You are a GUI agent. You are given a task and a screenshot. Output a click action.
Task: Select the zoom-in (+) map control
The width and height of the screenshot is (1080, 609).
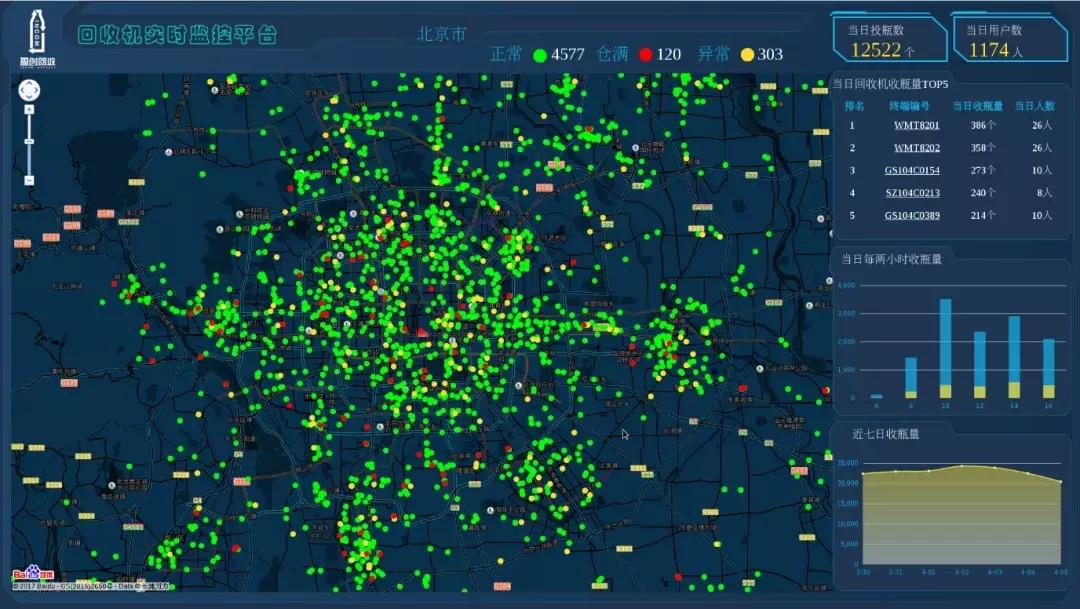29,110
